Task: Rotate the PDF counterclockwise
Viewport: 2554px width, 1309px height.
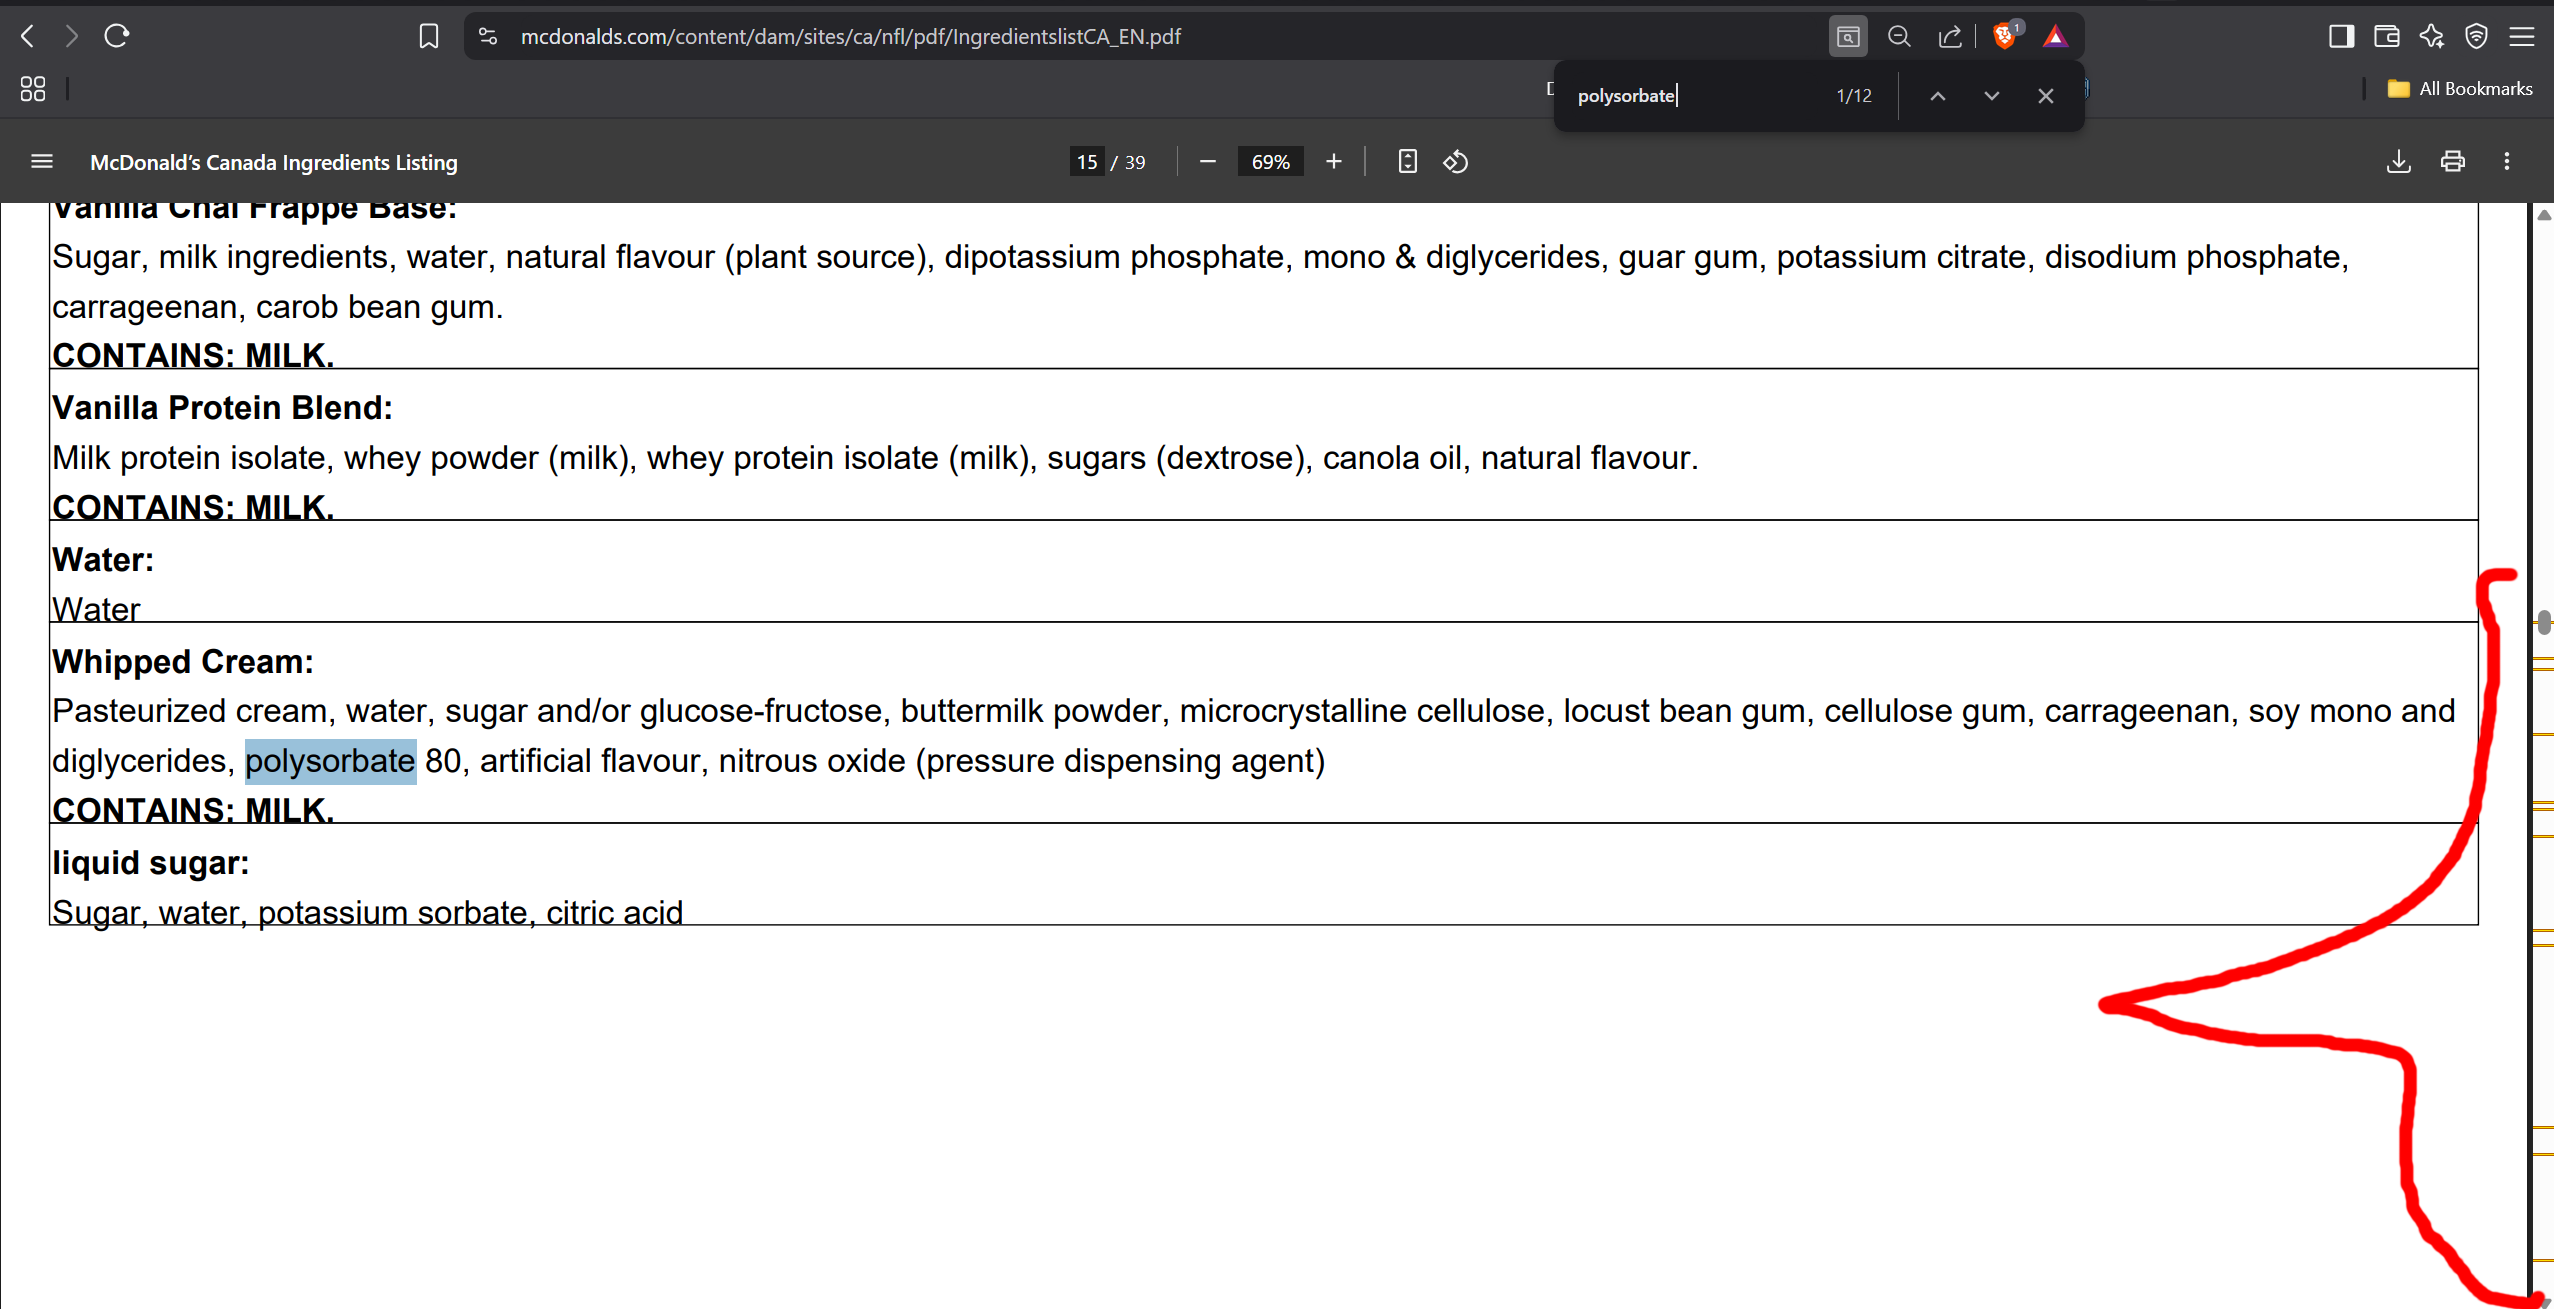Action: [x=1456, y=162]
